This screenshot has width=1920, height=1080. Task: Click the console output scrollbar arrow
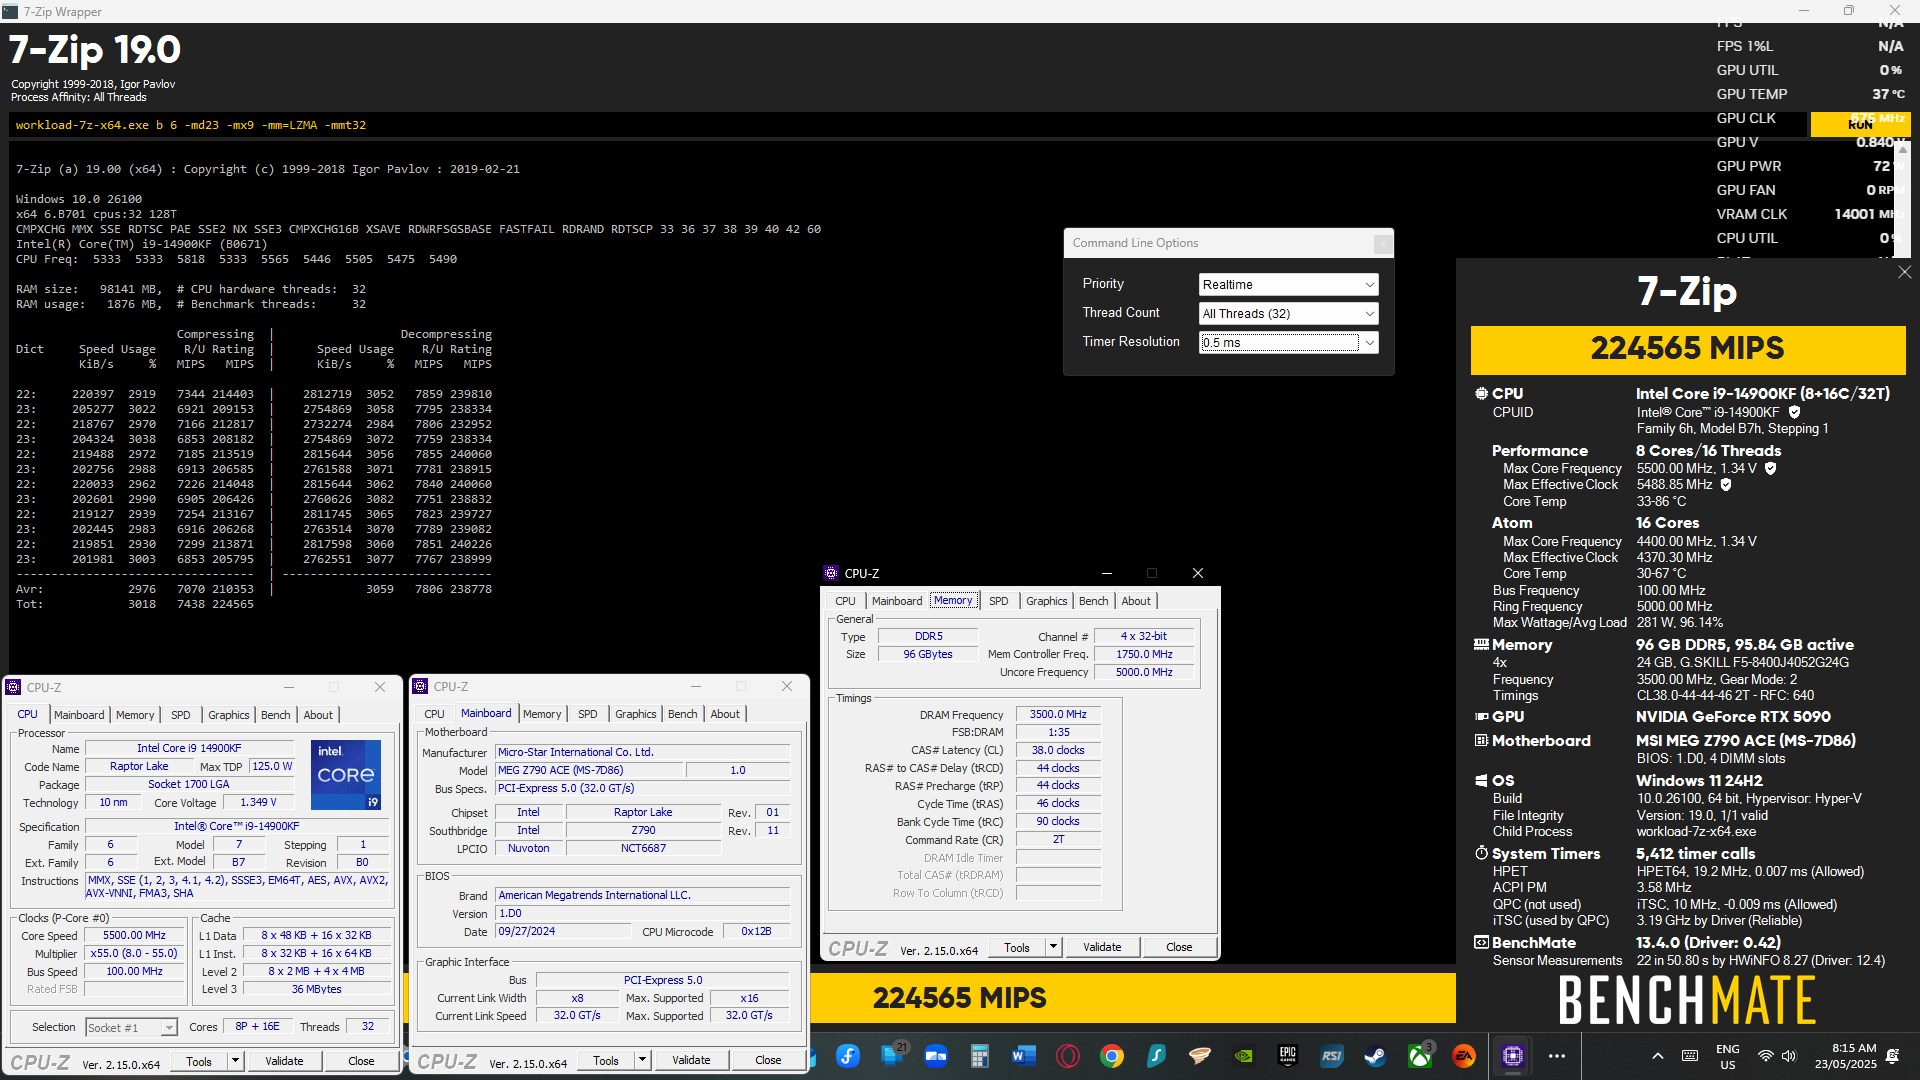pos(1902,149)
